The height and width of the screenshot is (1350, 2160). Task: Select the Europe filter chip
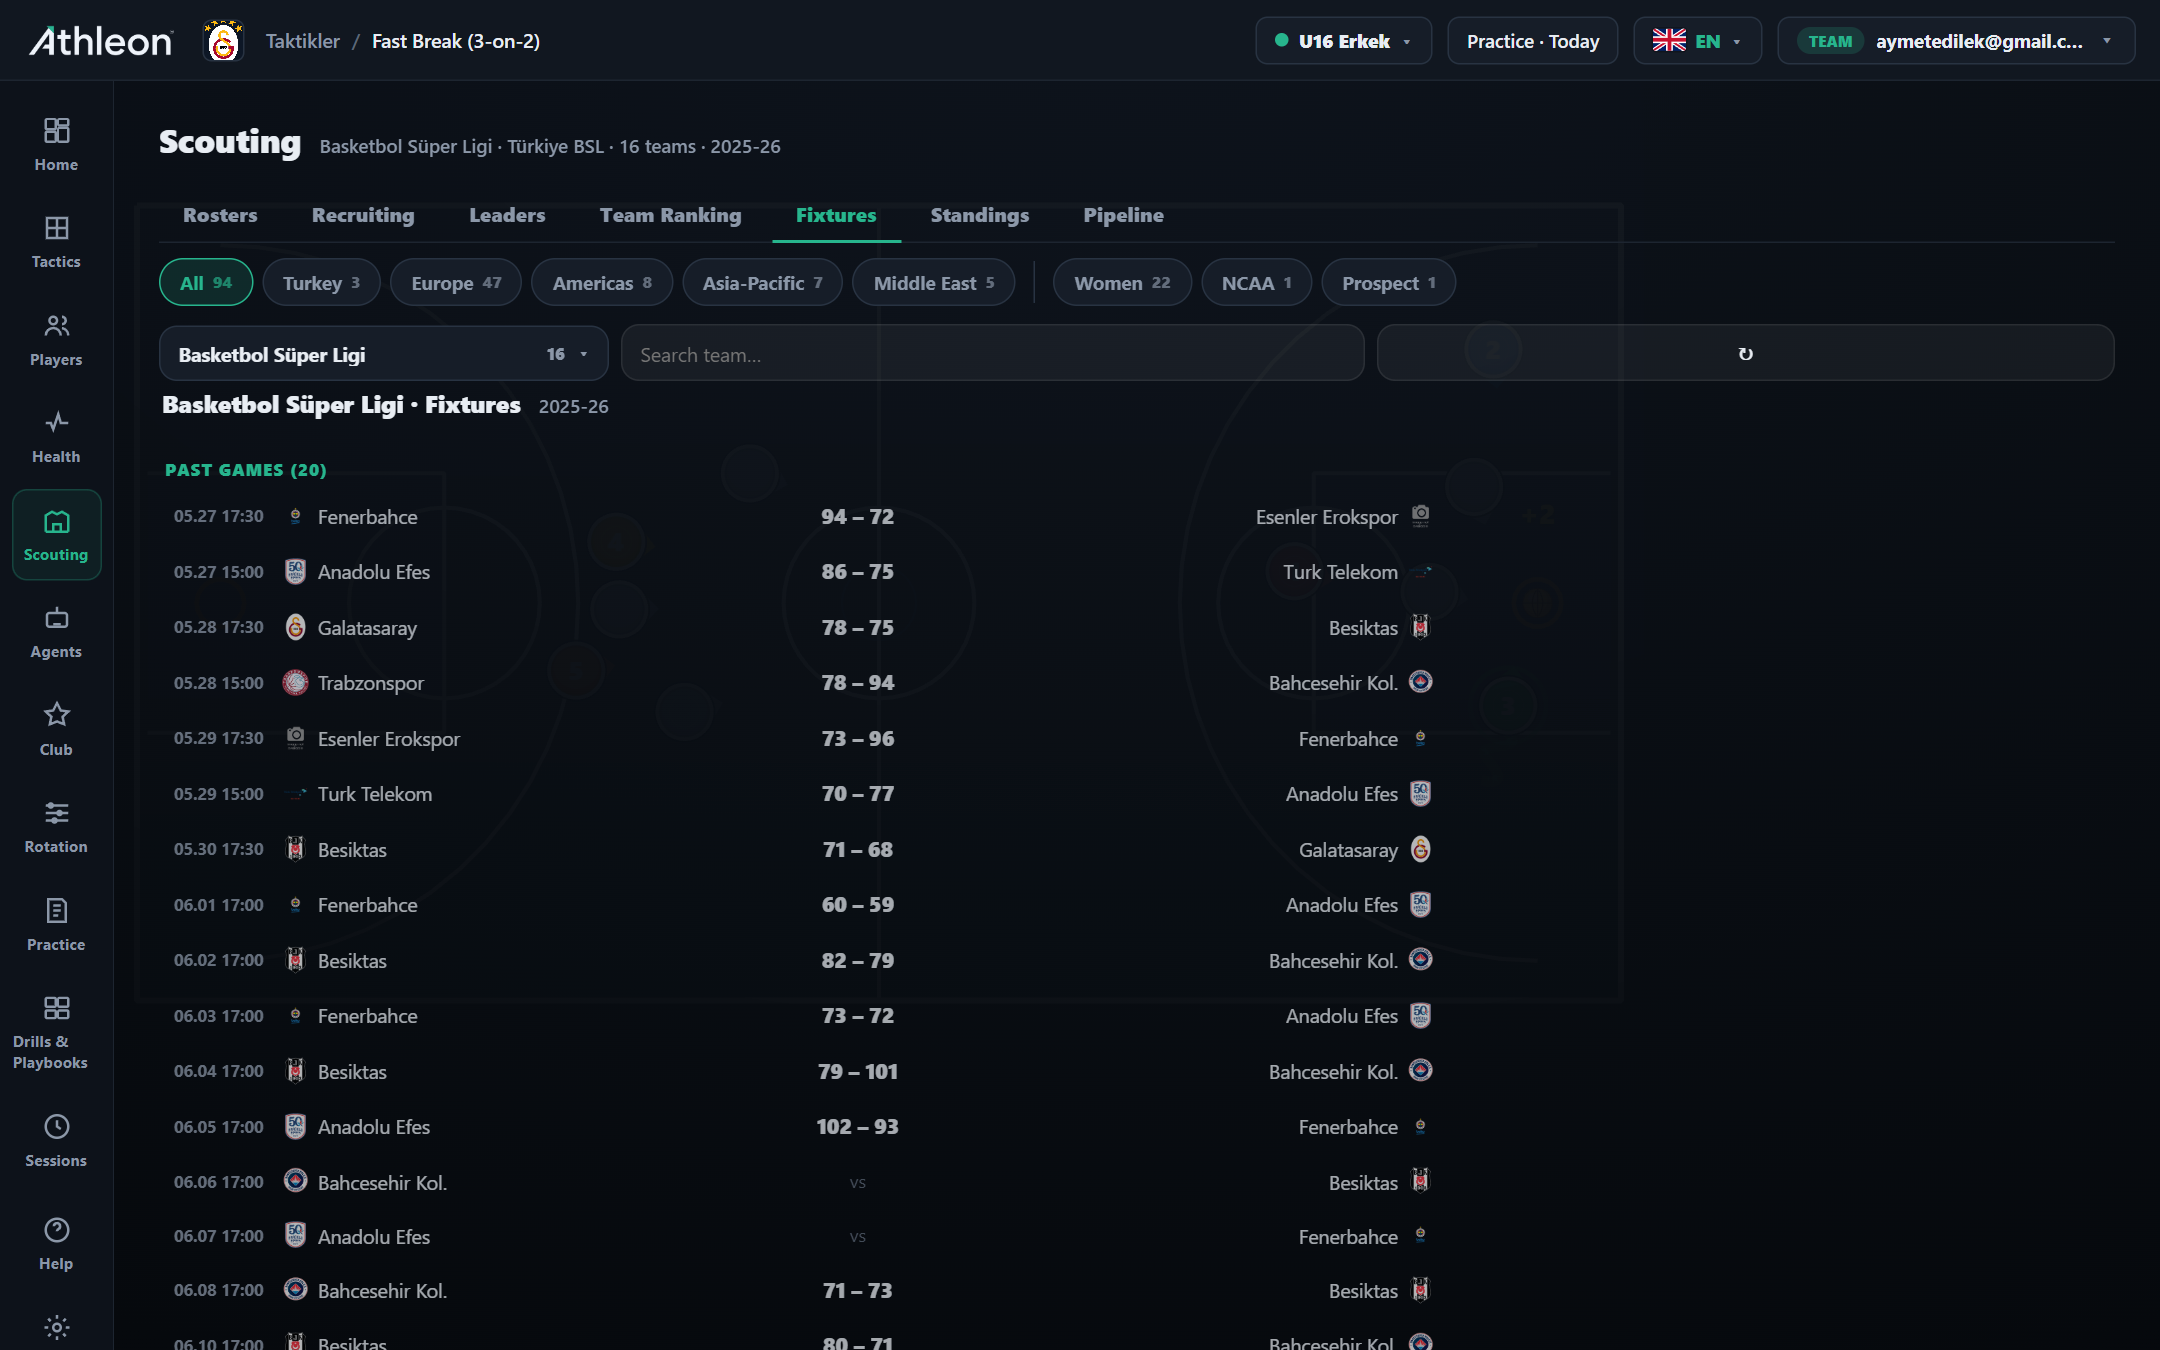pyautogui.click(x=456, y=283)
